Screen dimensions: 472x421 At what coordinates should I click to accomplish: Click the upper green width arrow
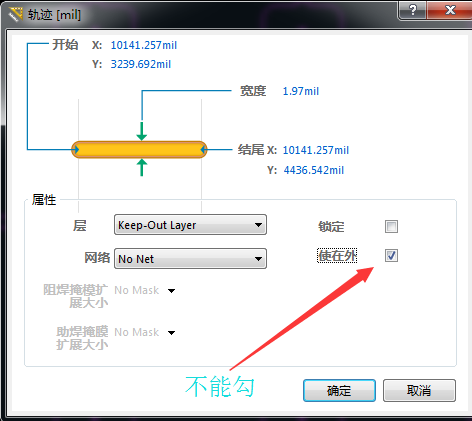tap(142, 131)
